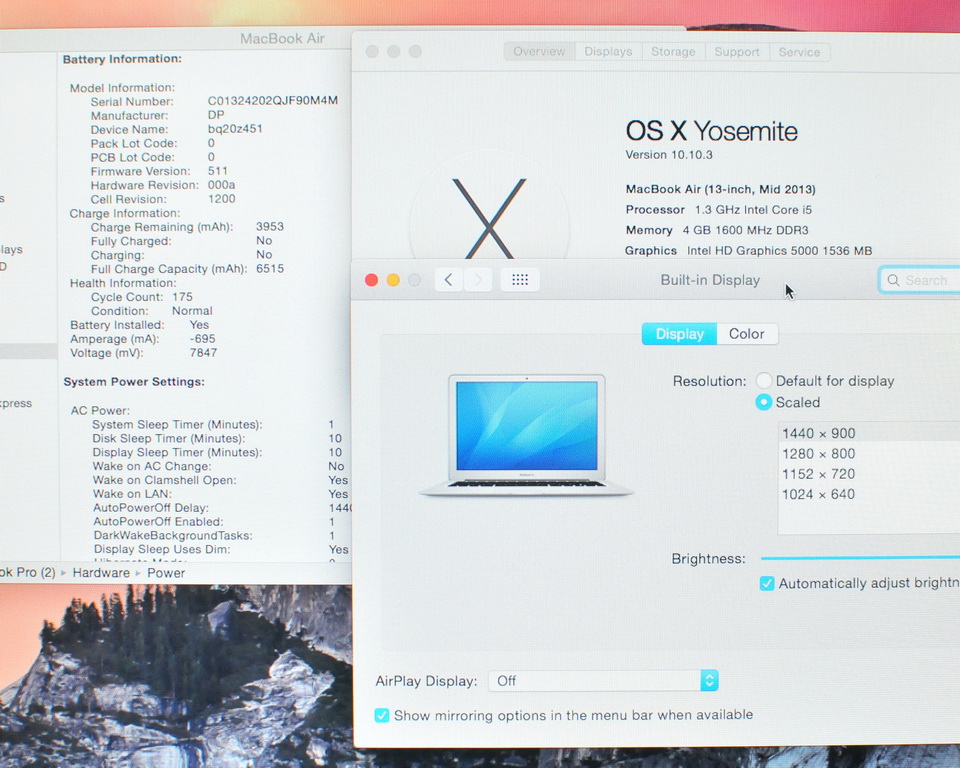Select Cycle Count value 175
The image size is (960, 768).
tap(182, 296)
